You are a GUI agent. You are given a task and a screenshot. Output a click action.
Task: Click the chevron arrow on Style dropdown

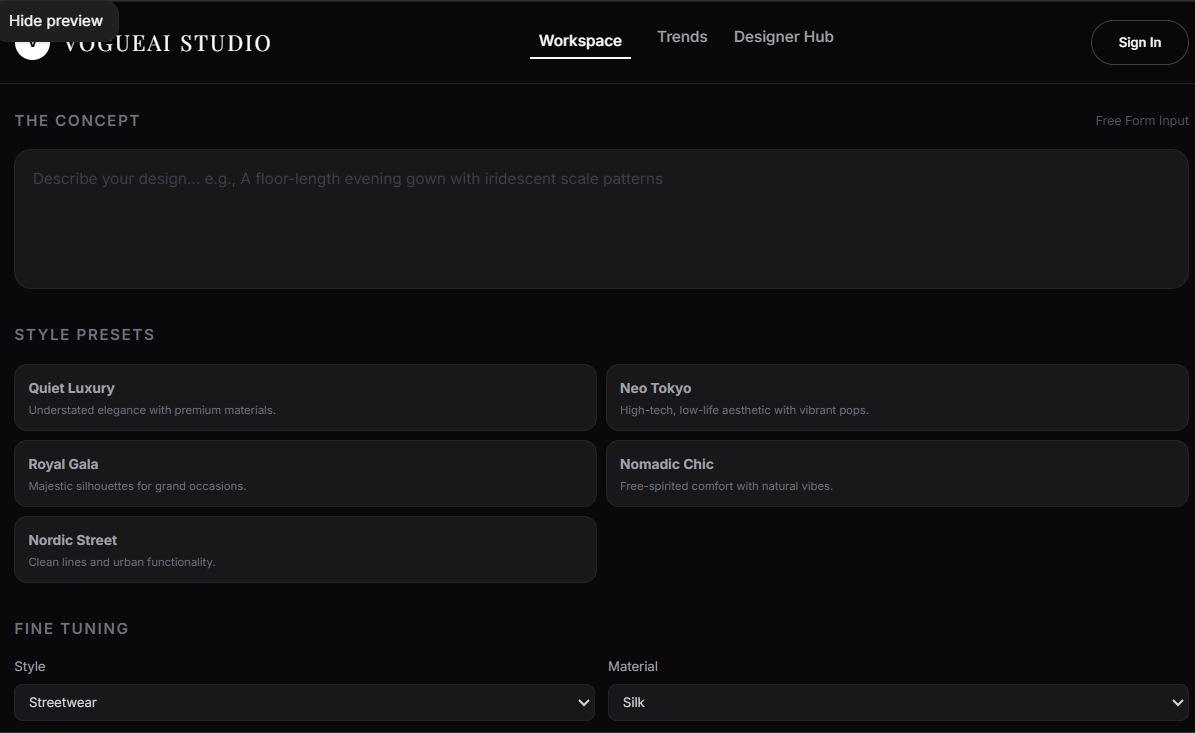tap(584, 703)
